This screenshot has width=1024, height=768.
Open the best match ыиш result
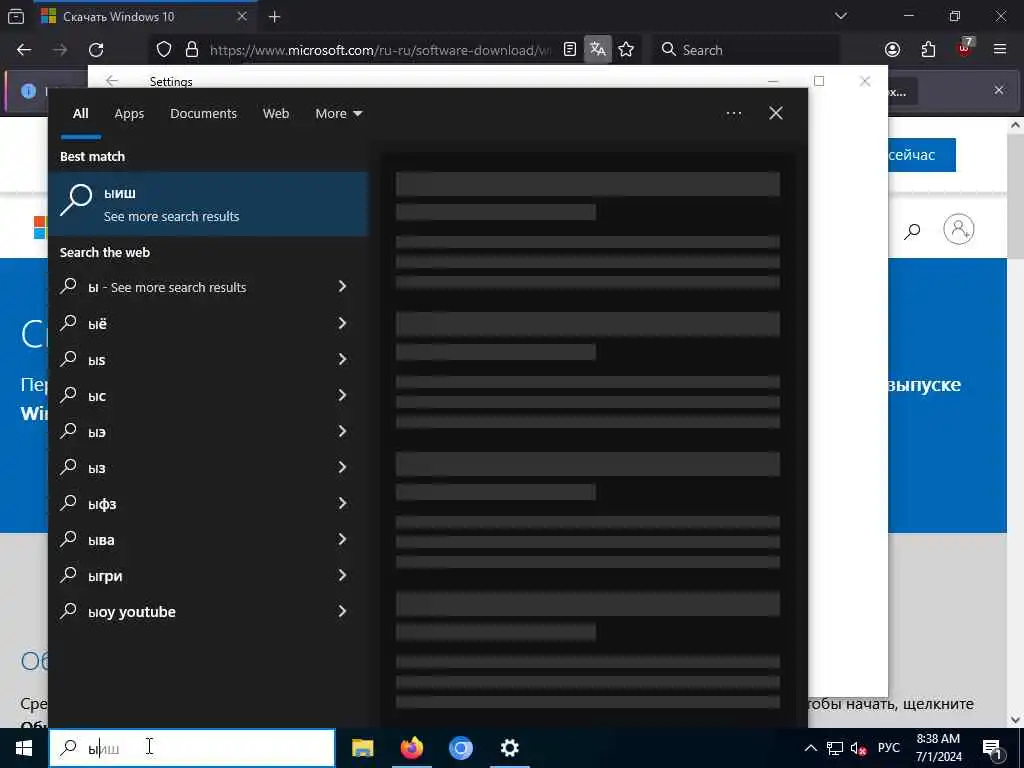click(x=208, y=204)
